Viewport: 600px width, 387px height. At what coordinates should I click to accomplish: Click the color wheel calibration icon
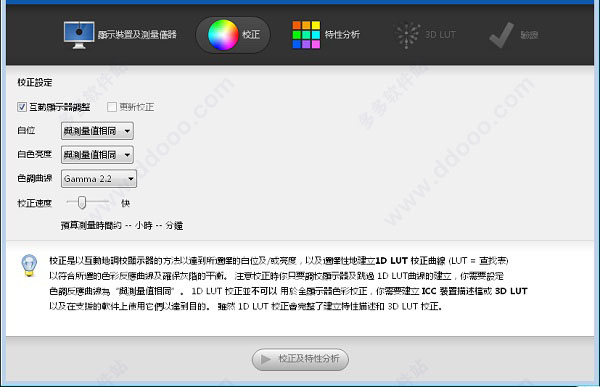coord(223,35)
